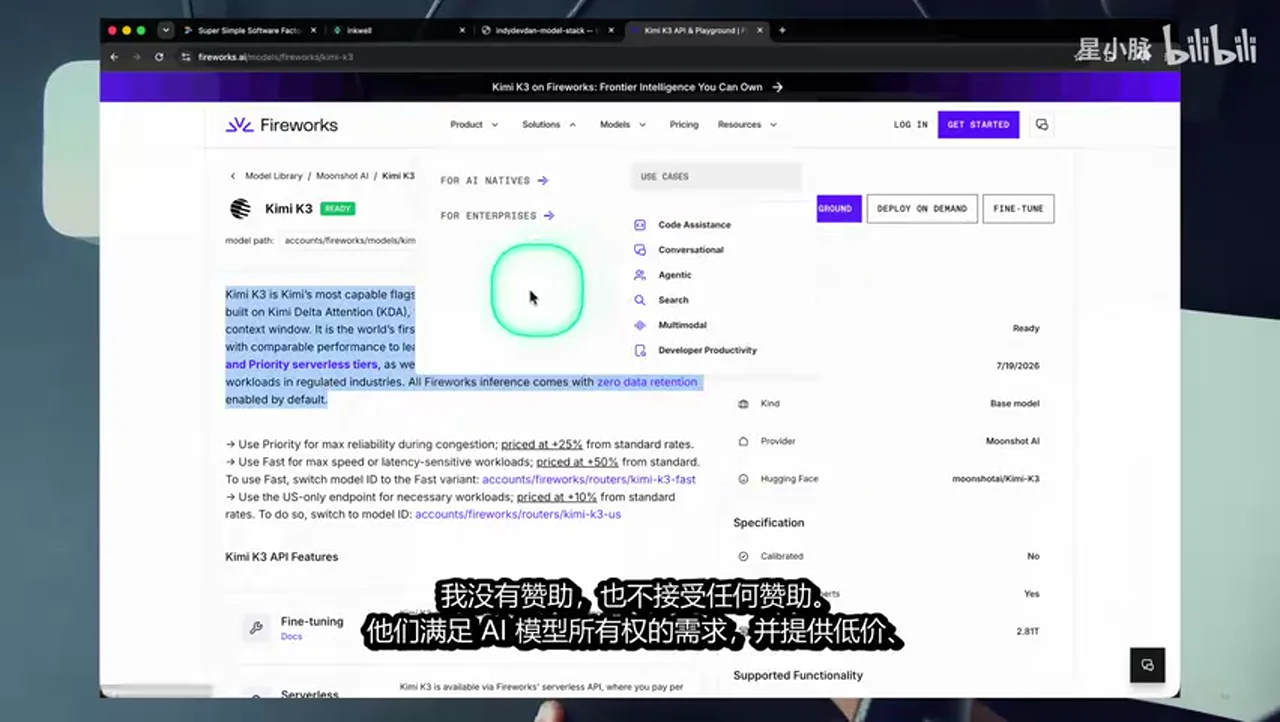Image resolution: width=1280 pixels, height=722 pixels.
Task: Open the Developer Productivity use case
Action: pyautogui.click(x=707, y=350)
